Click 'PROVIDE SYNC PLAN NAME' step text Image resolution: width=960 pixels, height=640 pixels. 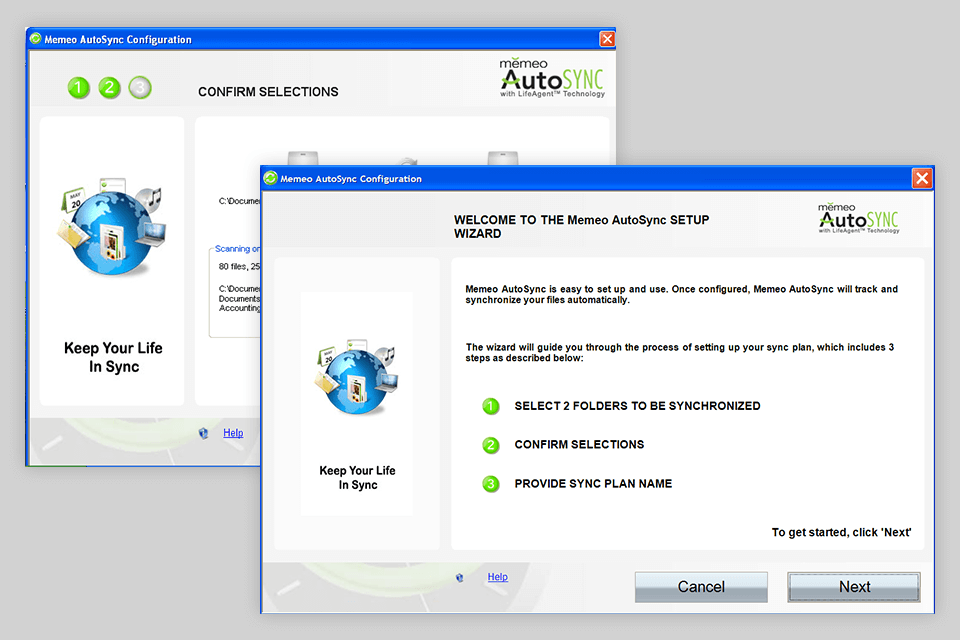(593, 484)
